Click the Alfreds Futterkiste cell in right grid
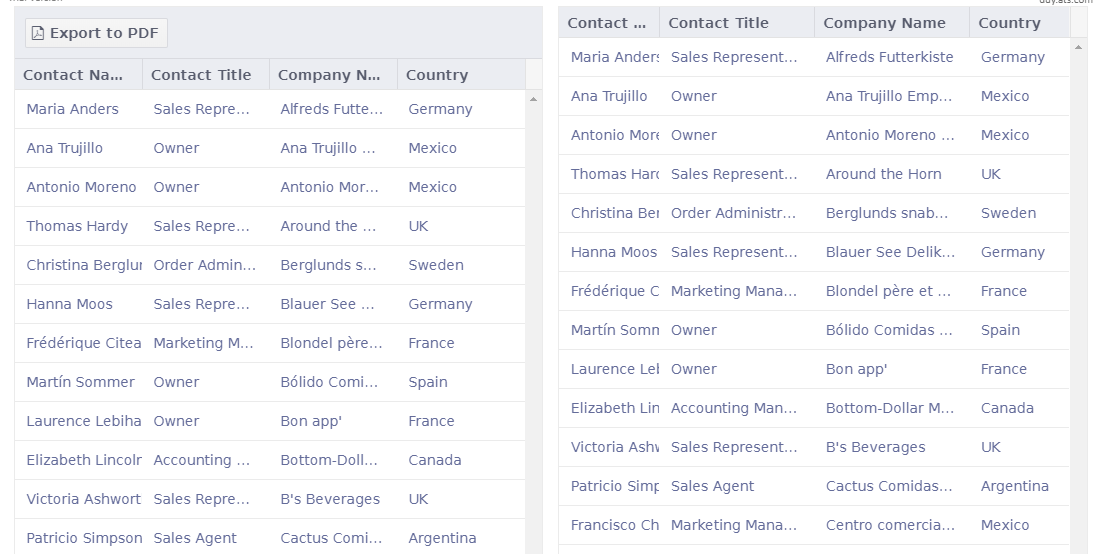The image size is (1098, 554). click(889, 57)
